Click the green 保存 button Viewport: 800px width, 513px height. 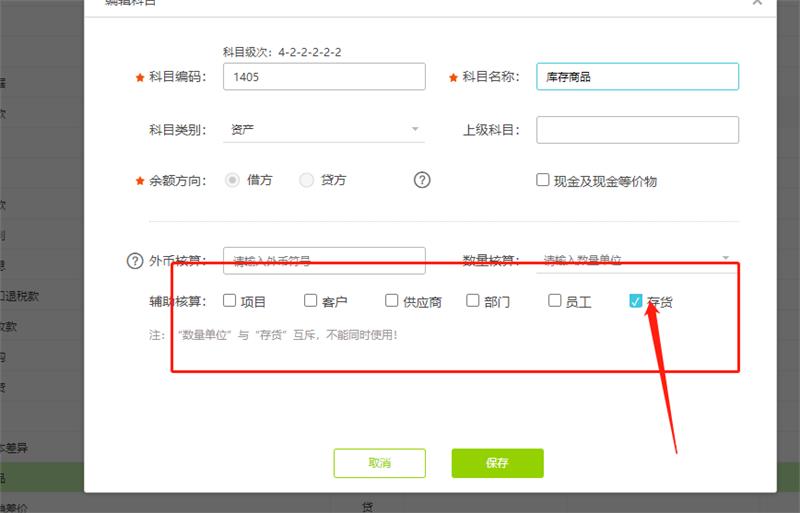point(497,463)
